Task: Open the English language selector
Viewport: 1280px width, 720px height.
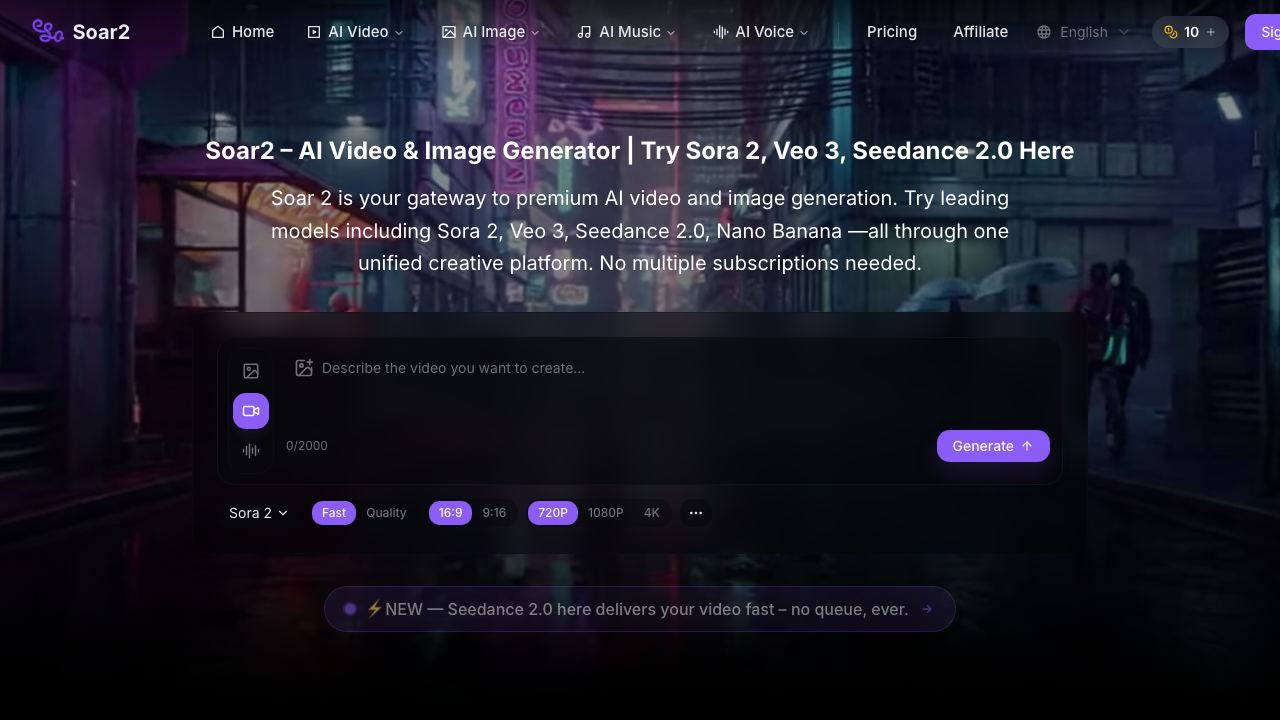Action: click(1083, 32)
